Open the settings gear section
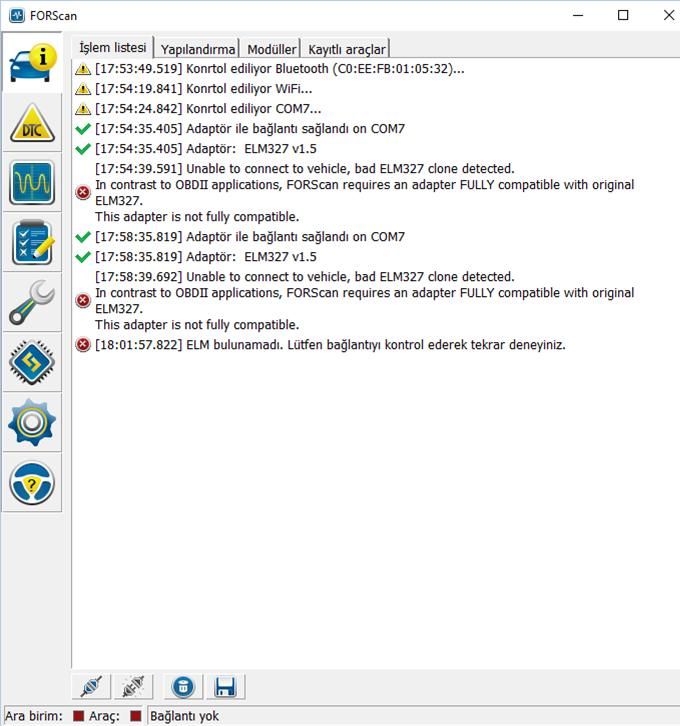680x726 pixels. (x=32, y=423)
